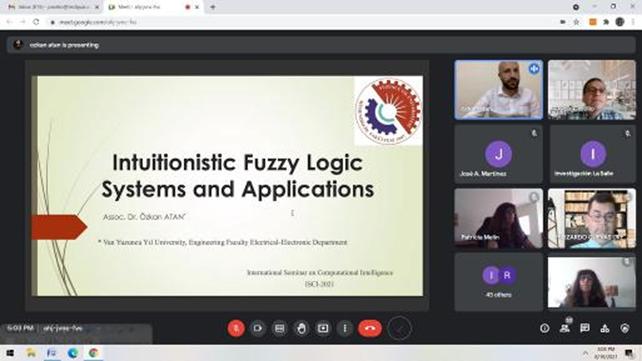Open a new browser tab
642x361 pixels.
click(212, 7)
